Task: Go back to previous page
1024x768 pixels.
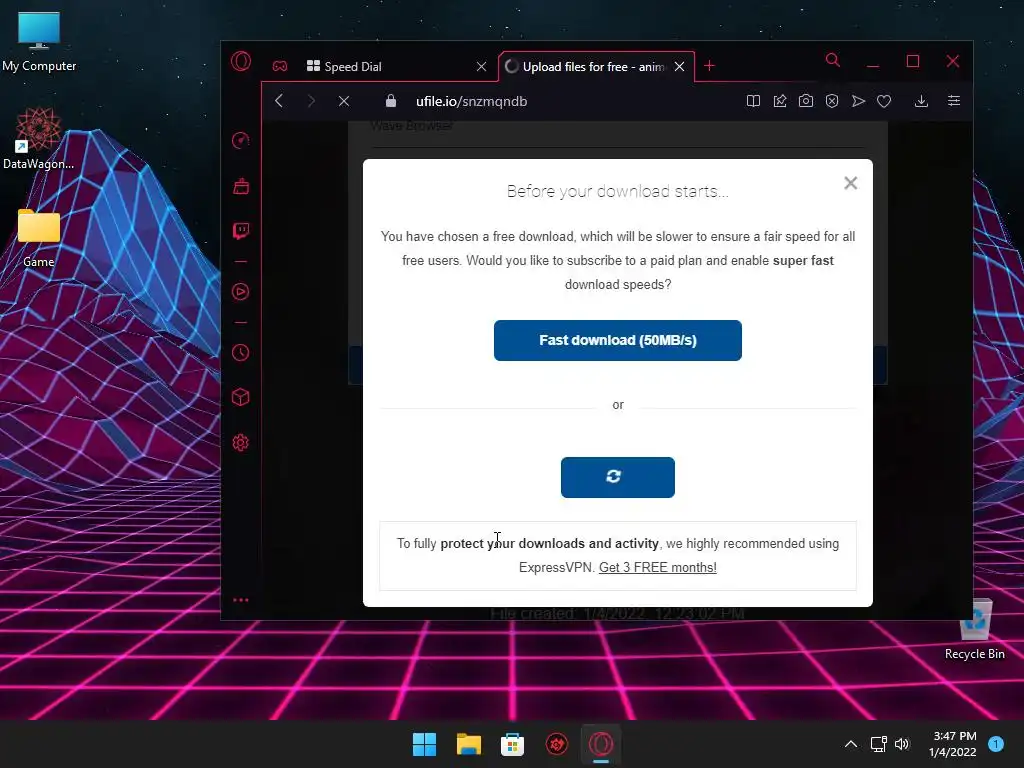Action: [279, 101]
